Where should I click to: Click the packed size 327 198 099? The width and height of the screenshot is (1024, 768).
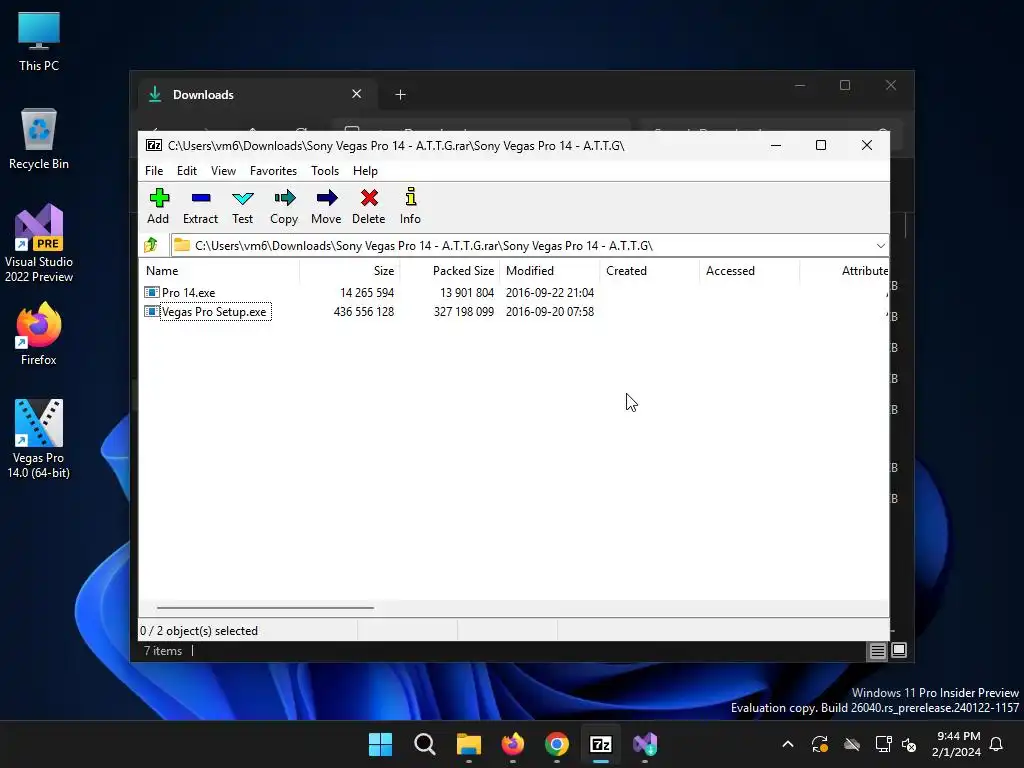click(x=464, y=312)
